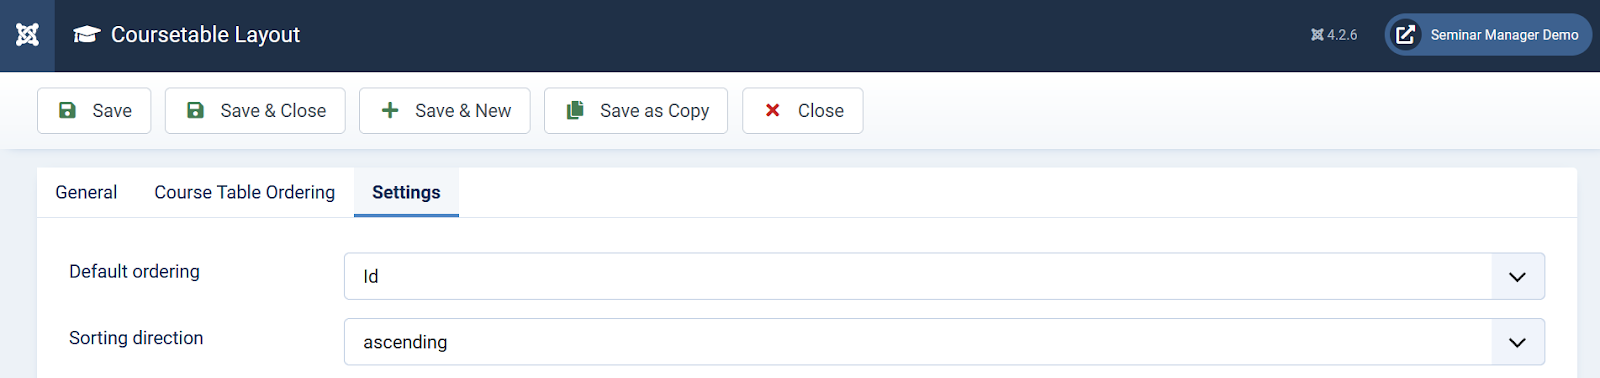This screenshot has width=1600, height=378.
Task: Click the Joomla logo icon
Action: point(27,35)
